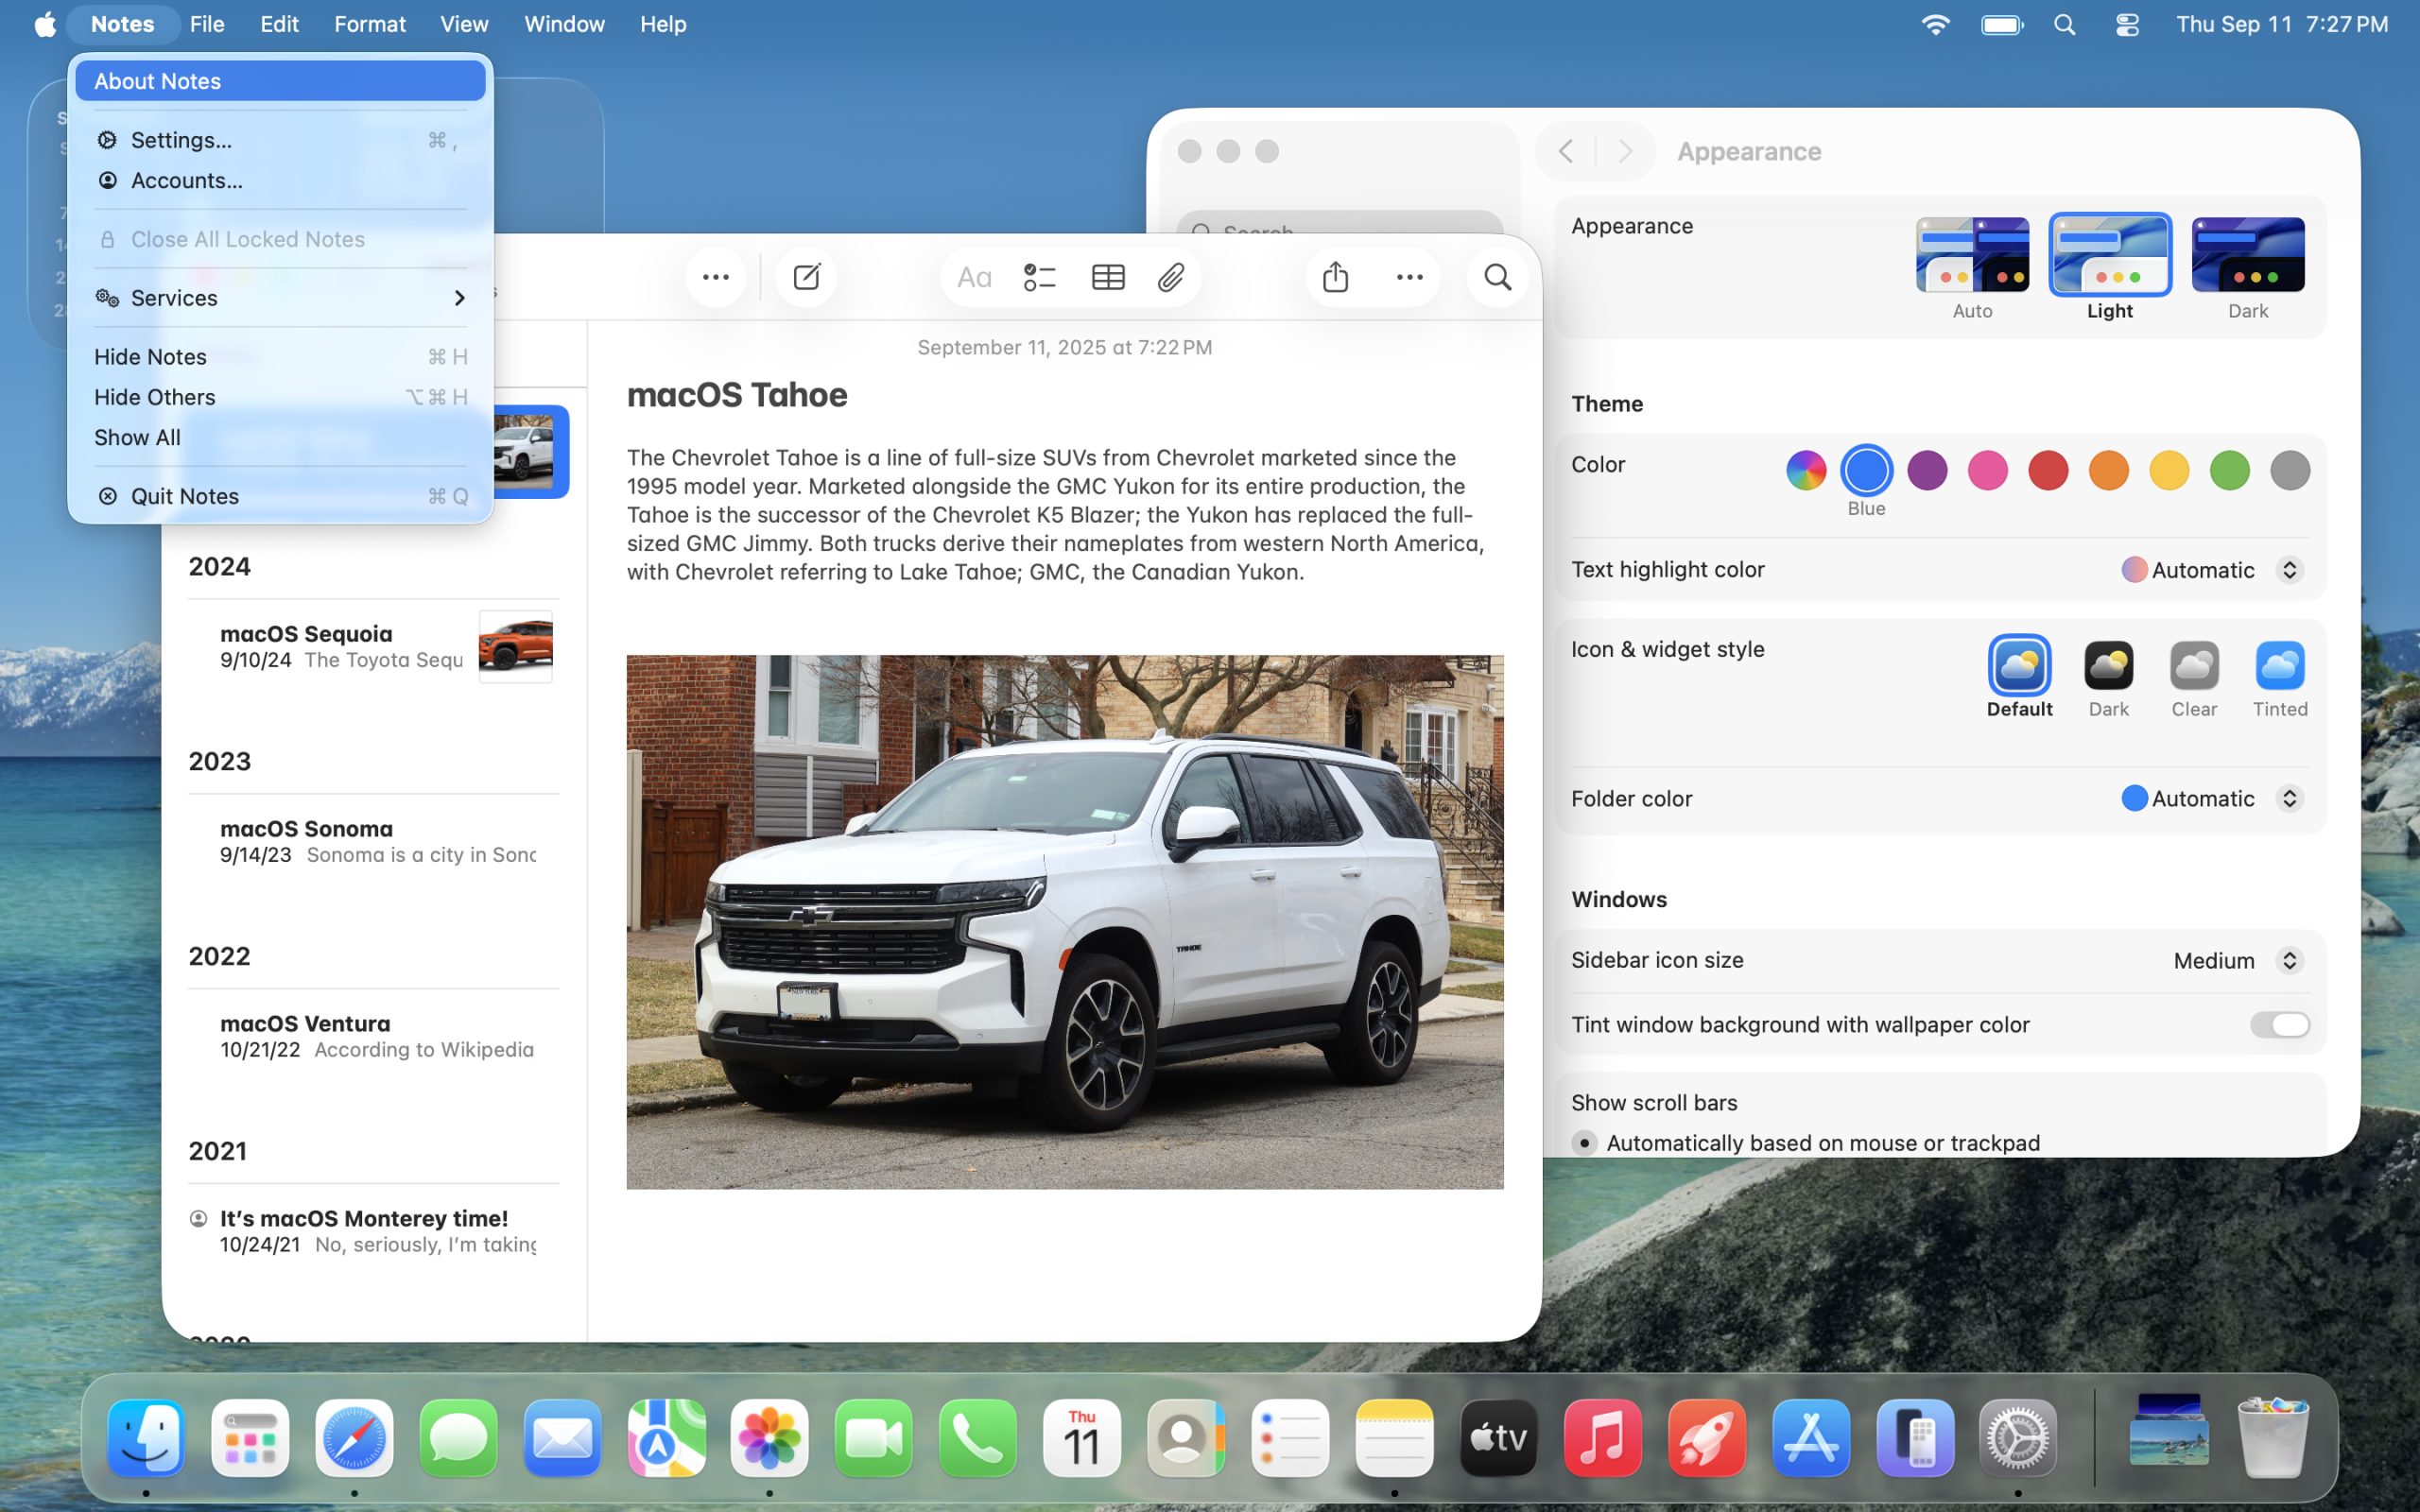Insert a table using the table icon
The height and width of the screenshot is (1512, 2420).
click(1108, 277)
